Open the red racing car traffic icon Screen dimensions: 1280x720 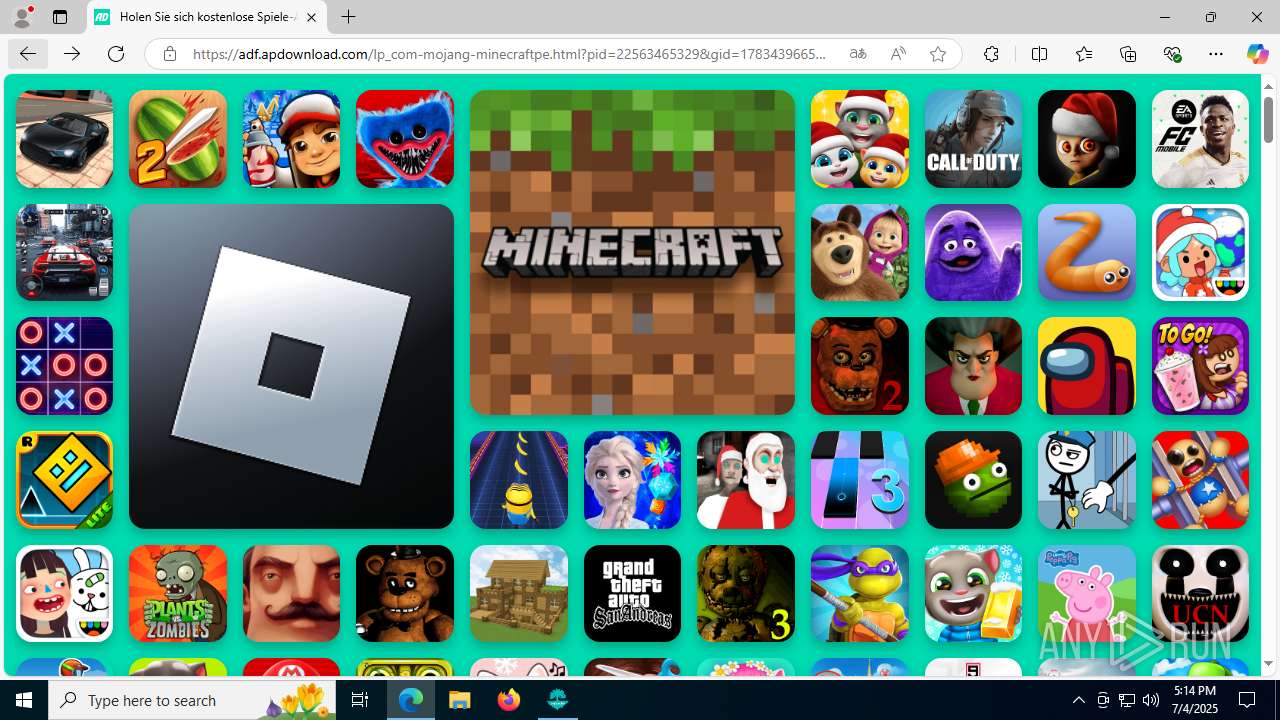(x=64, y=252)
